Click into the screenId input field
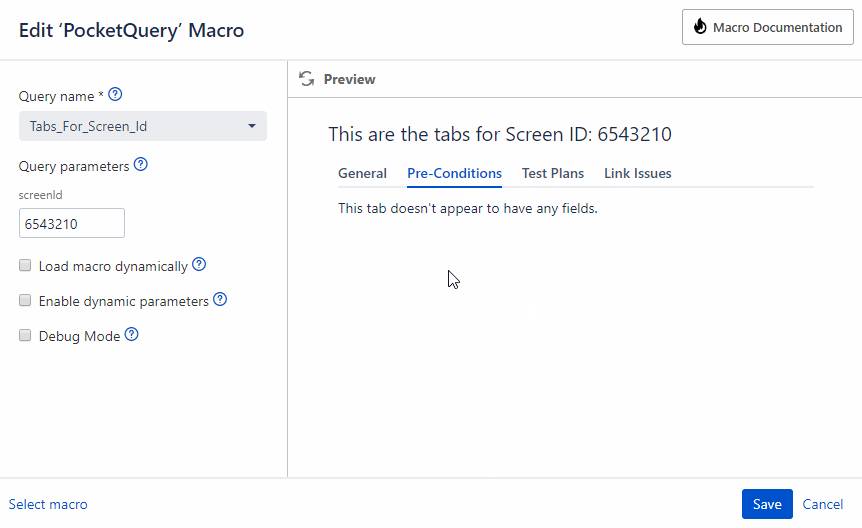 (72, 224)
